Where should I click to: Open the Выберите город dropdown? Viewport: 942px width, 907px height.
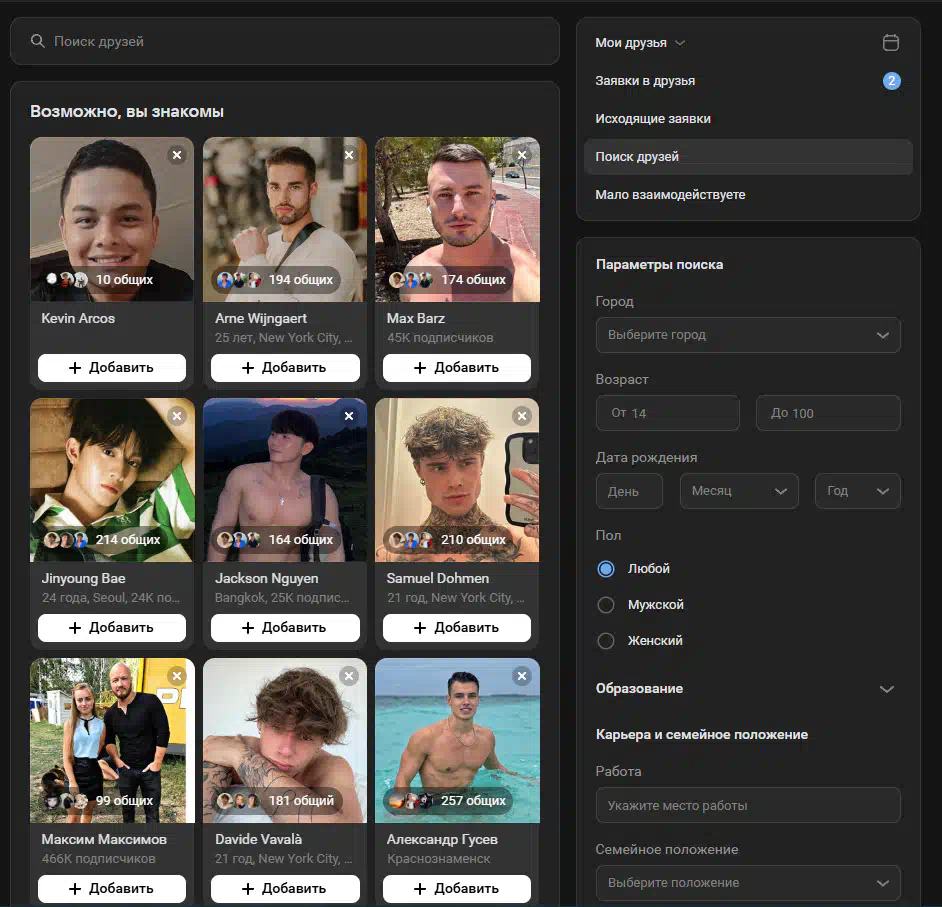tap(748, 335)
